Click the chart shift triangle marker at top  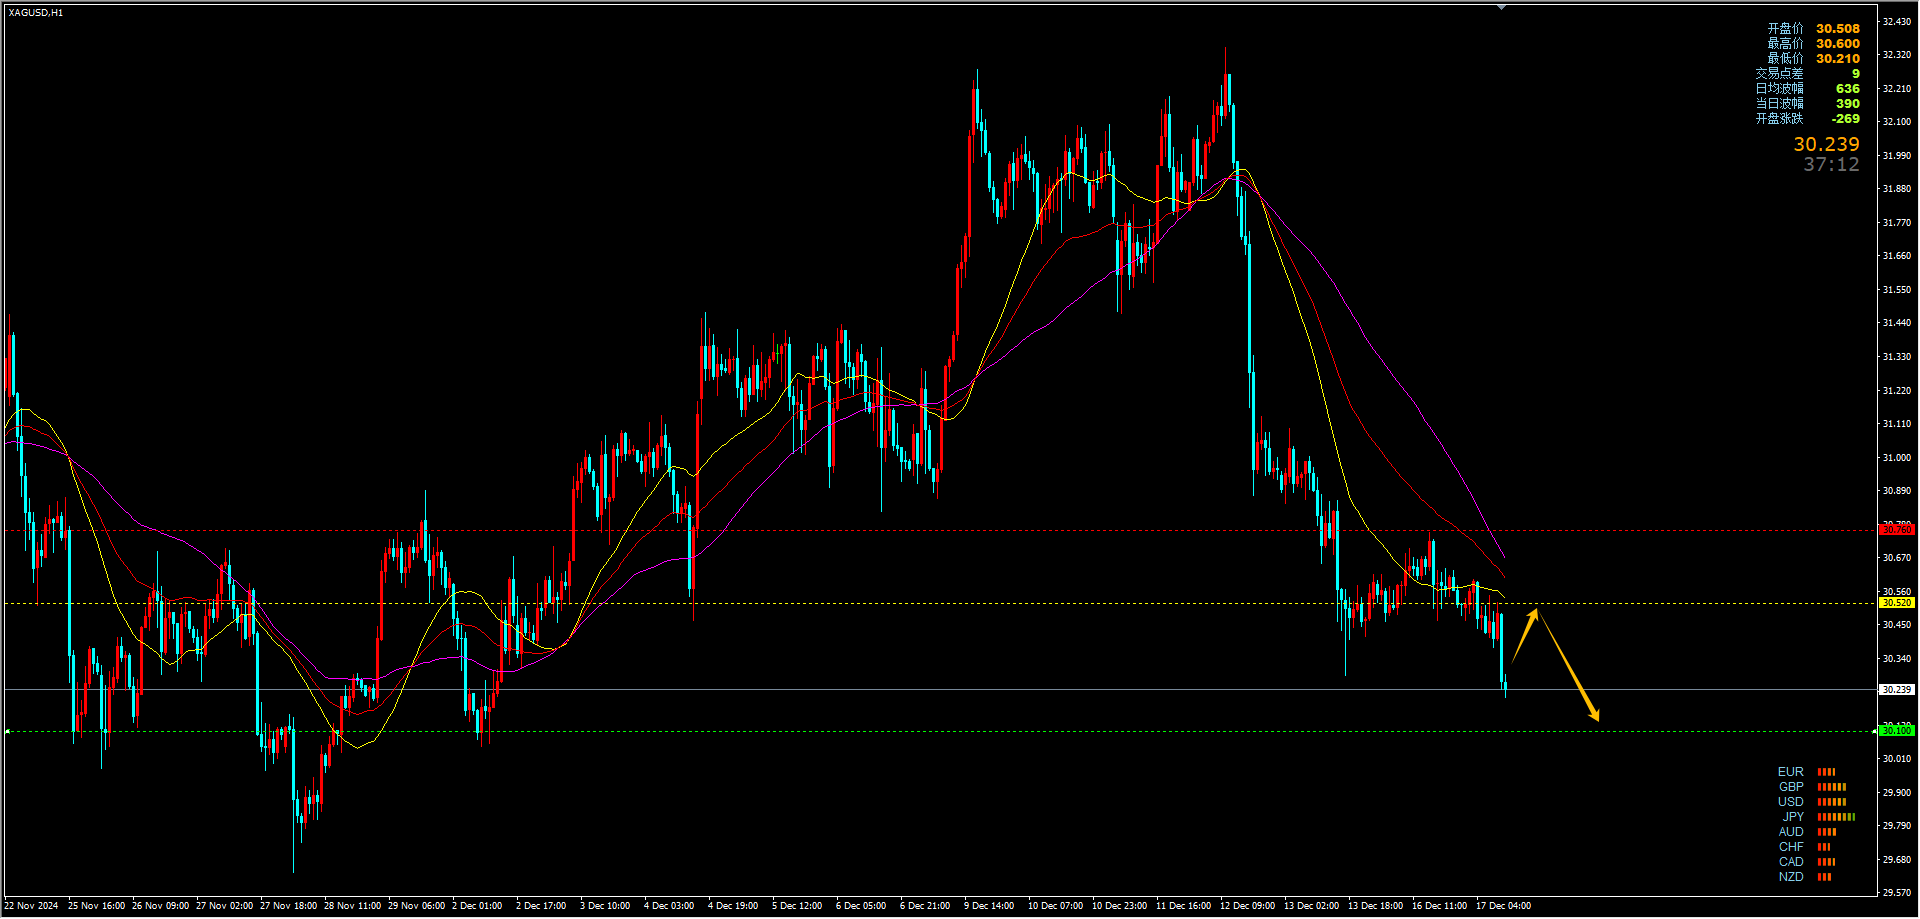point(1501,7)
